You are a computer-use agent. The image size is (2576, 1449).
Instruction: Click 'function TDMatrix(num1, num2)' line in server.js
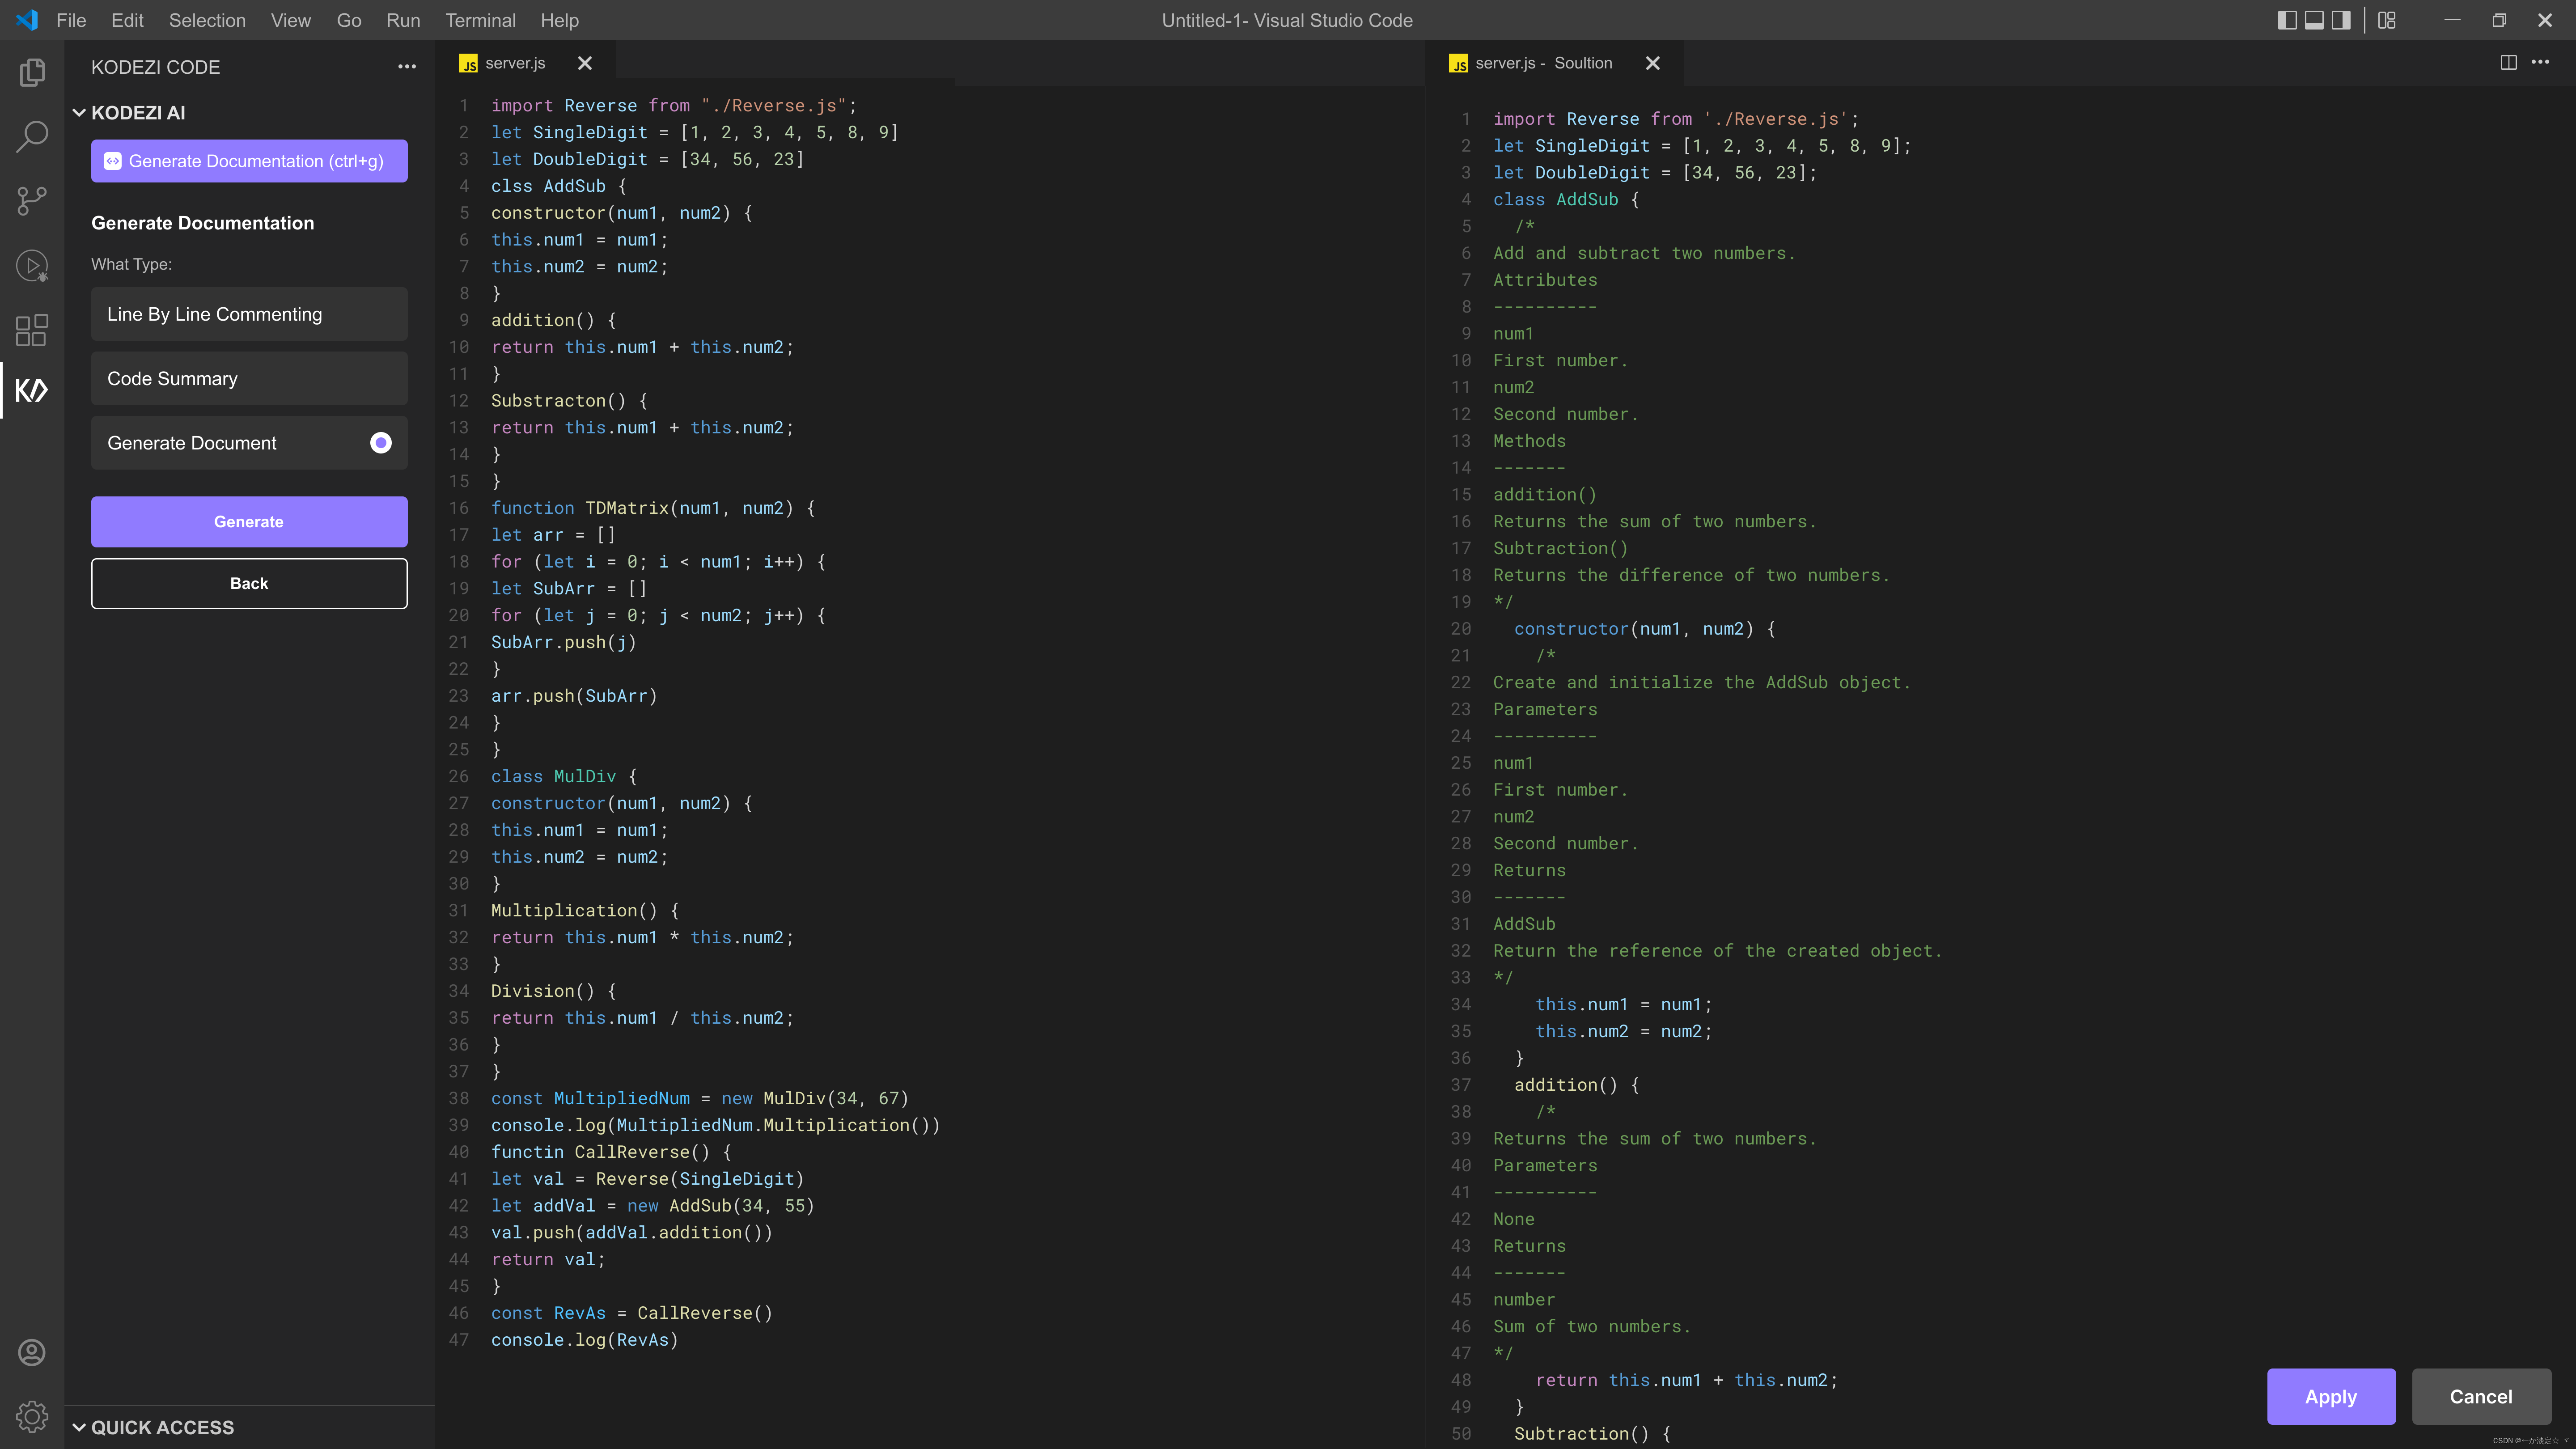(653, 508)
